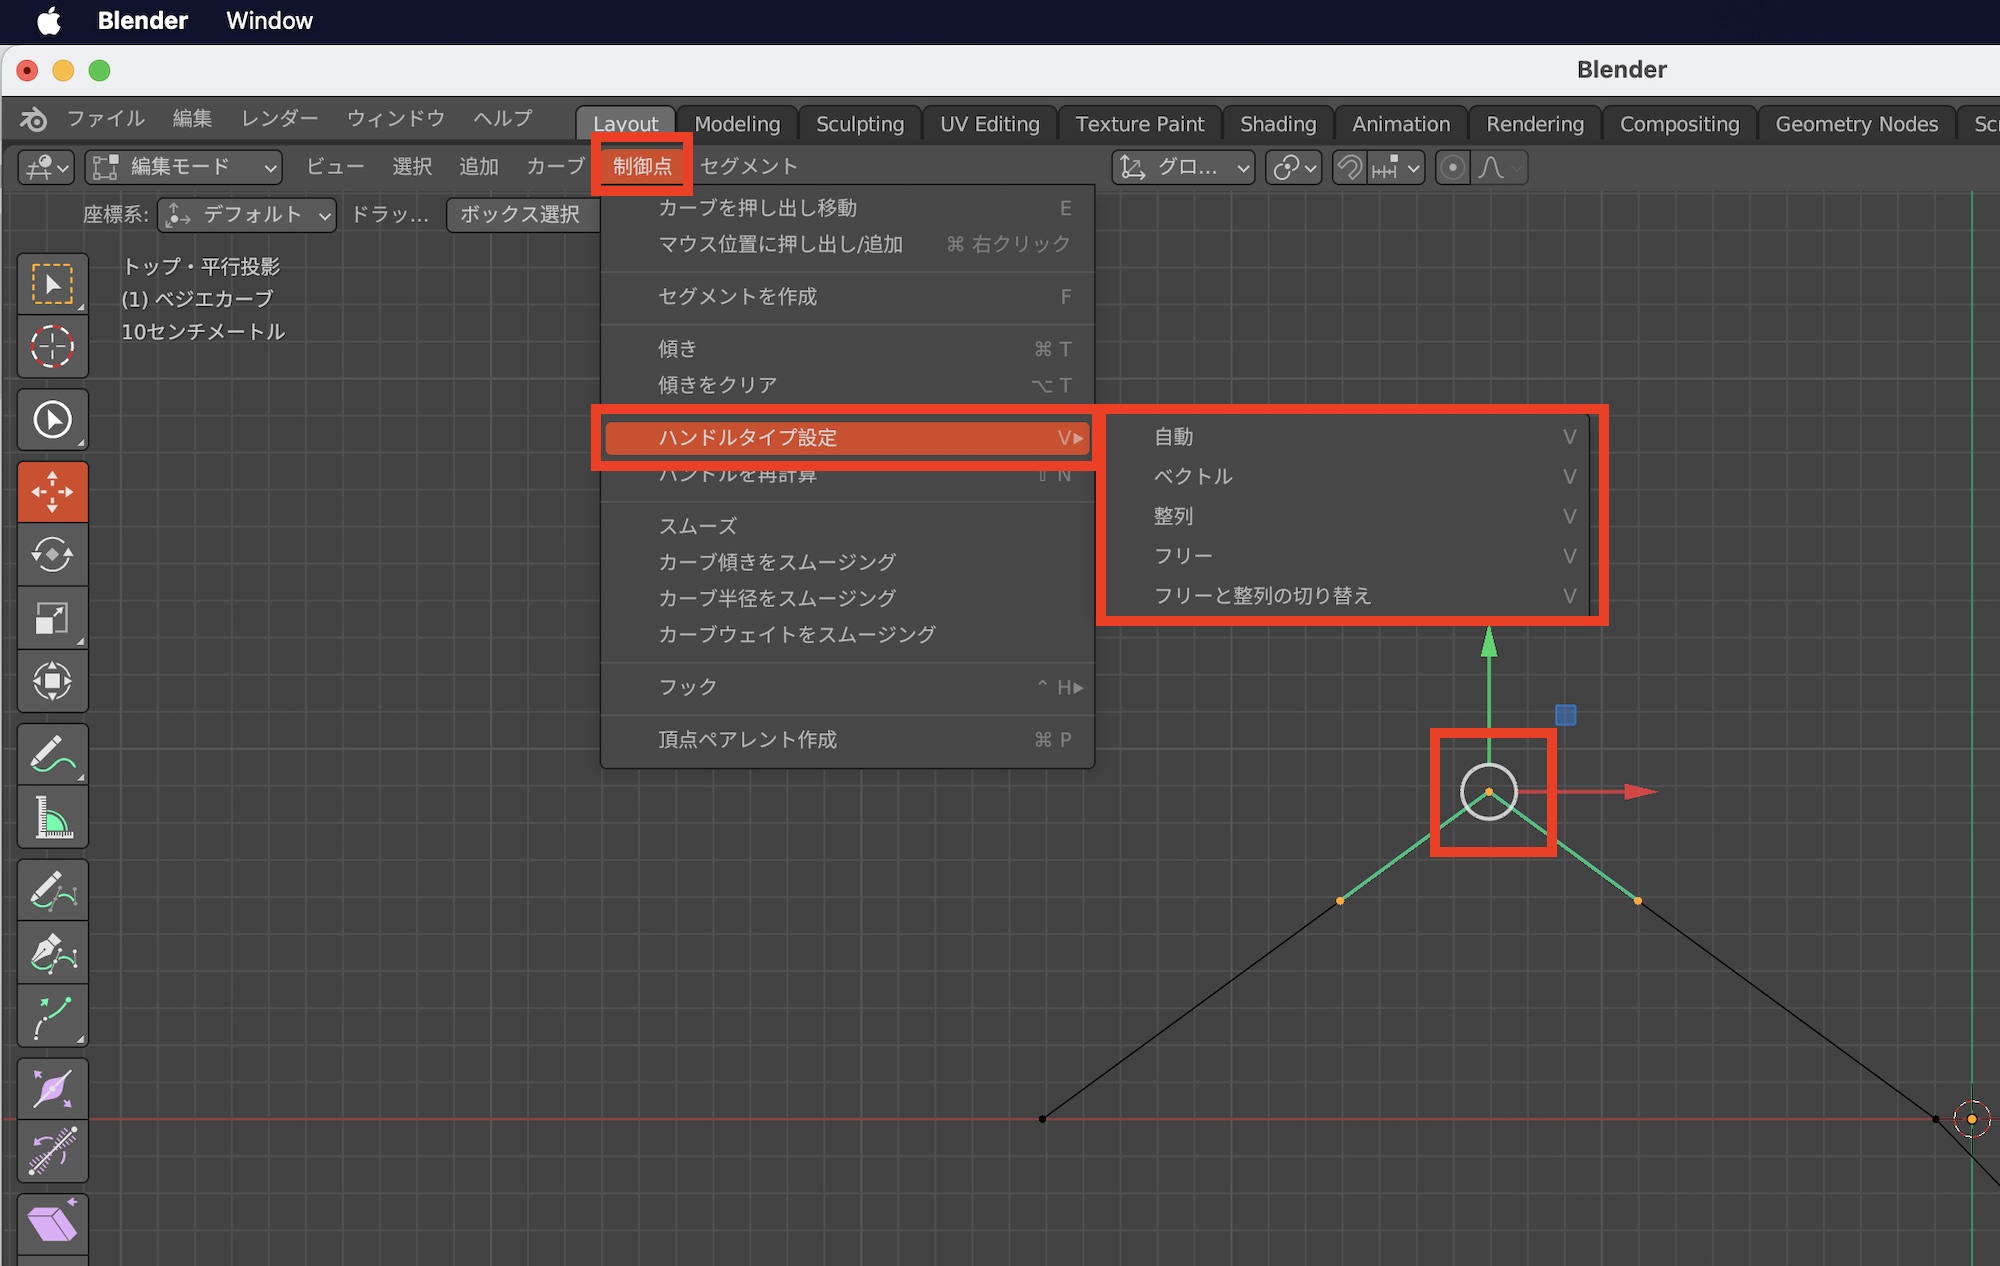Select the Tilt tool icon

(x=52, y=1152)
